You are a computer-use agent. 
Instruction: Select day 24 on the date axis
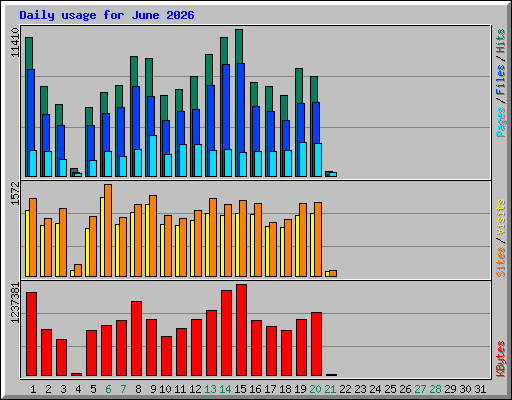click(375, 389)
